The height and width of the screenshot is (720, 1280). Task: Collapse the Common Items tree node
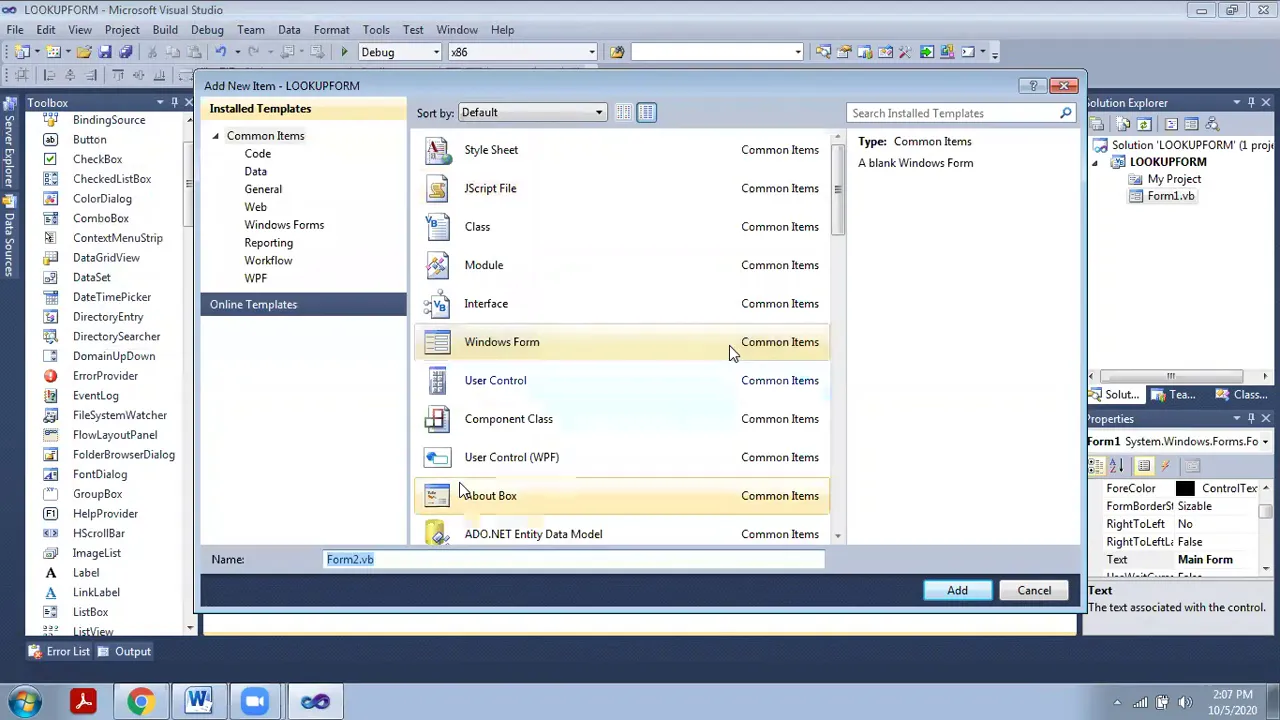[x=216, y=136]
